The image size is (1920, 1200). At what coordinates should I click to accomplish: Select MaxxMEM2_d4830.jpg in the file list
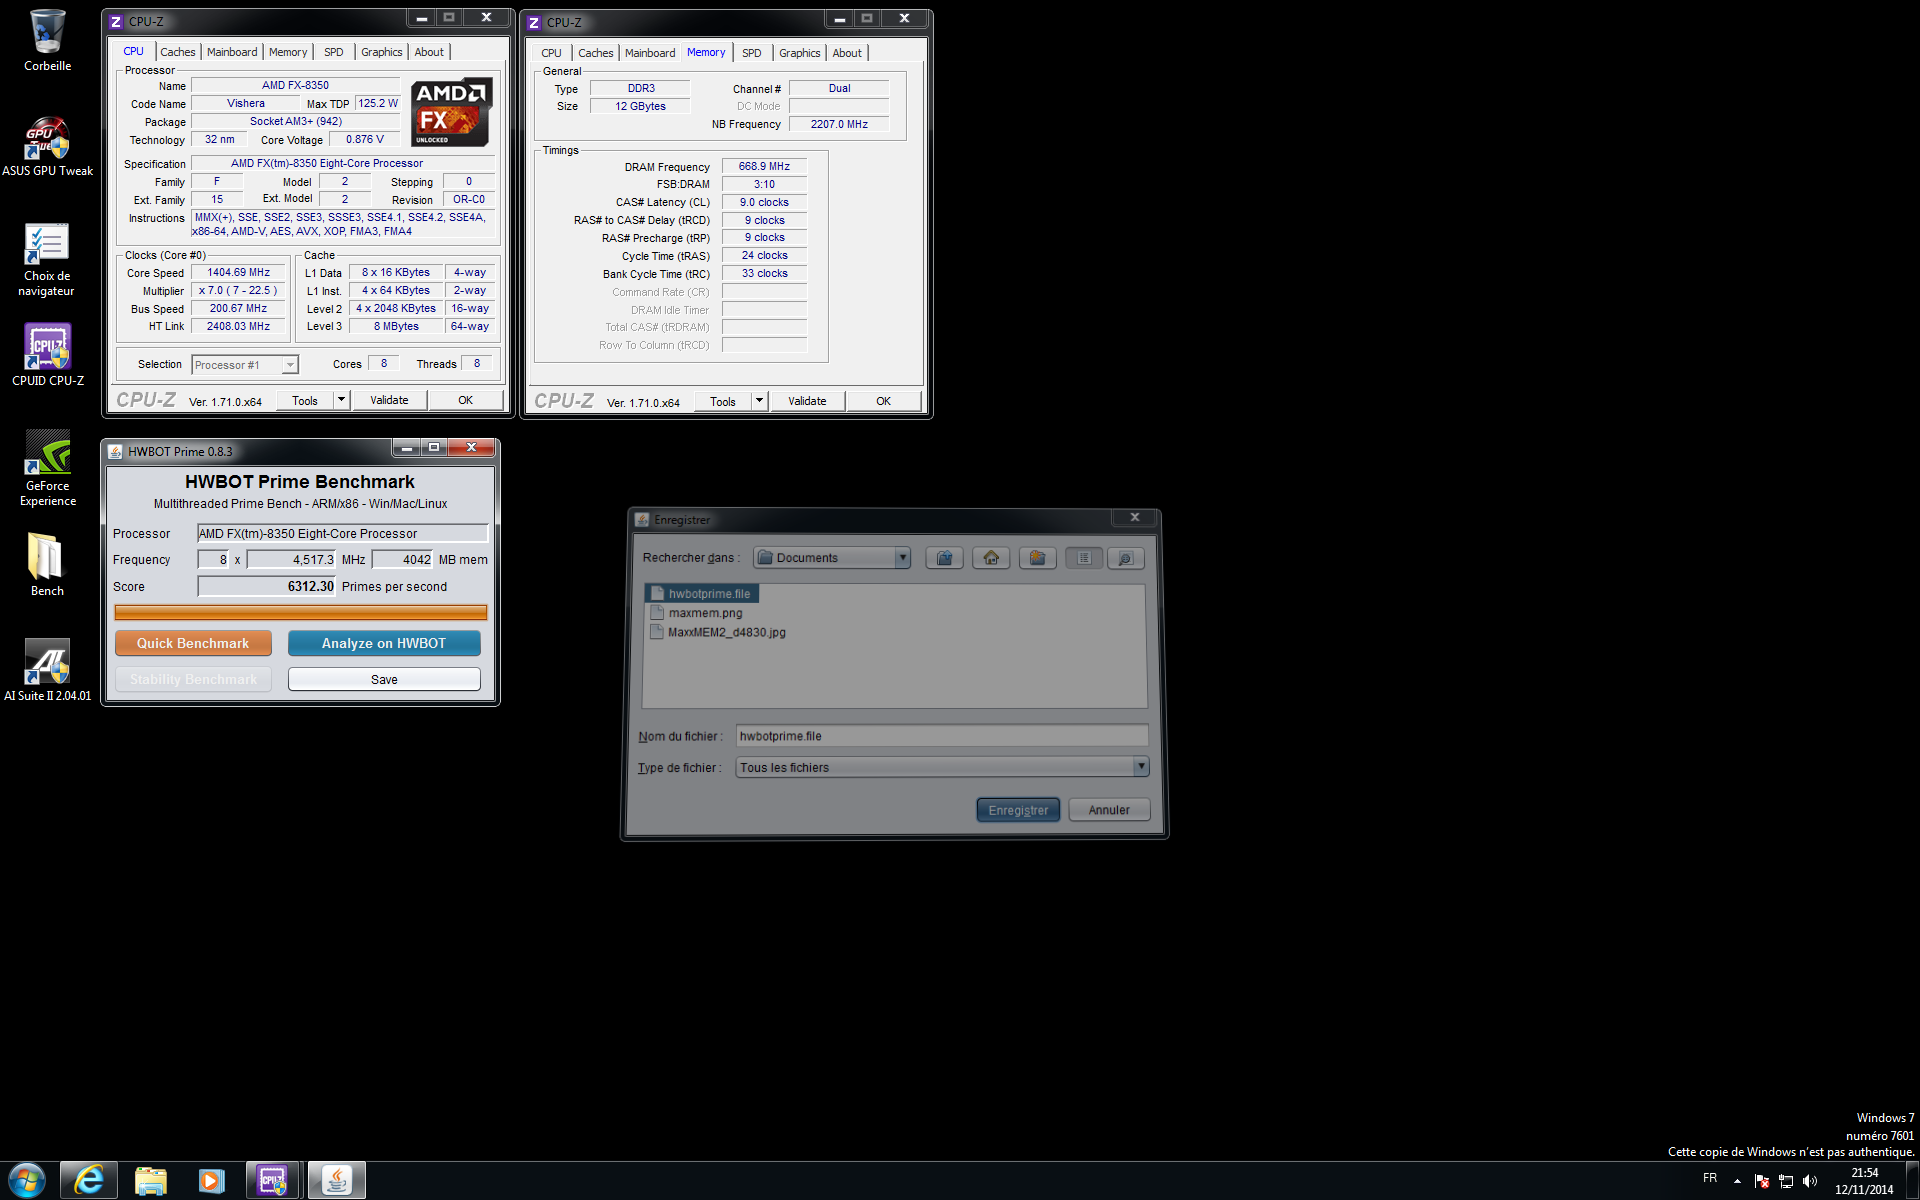coord(718,632)
